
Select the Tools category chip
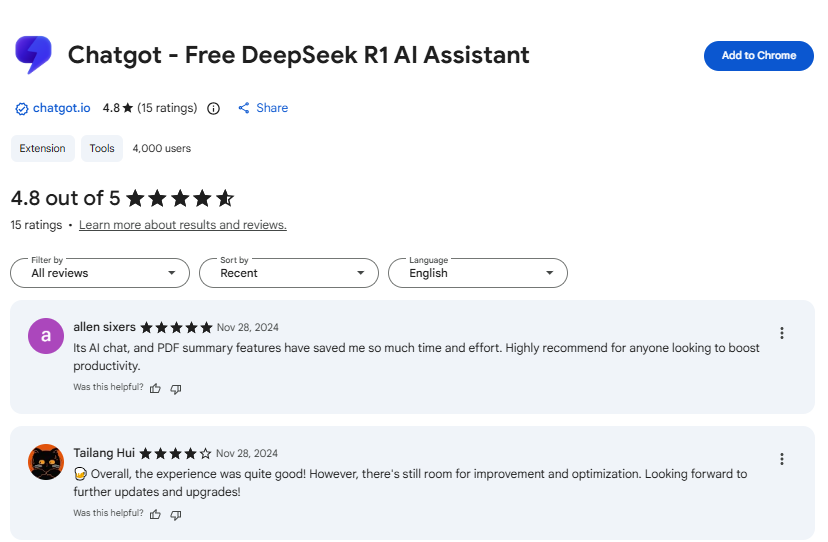[102, 148]
